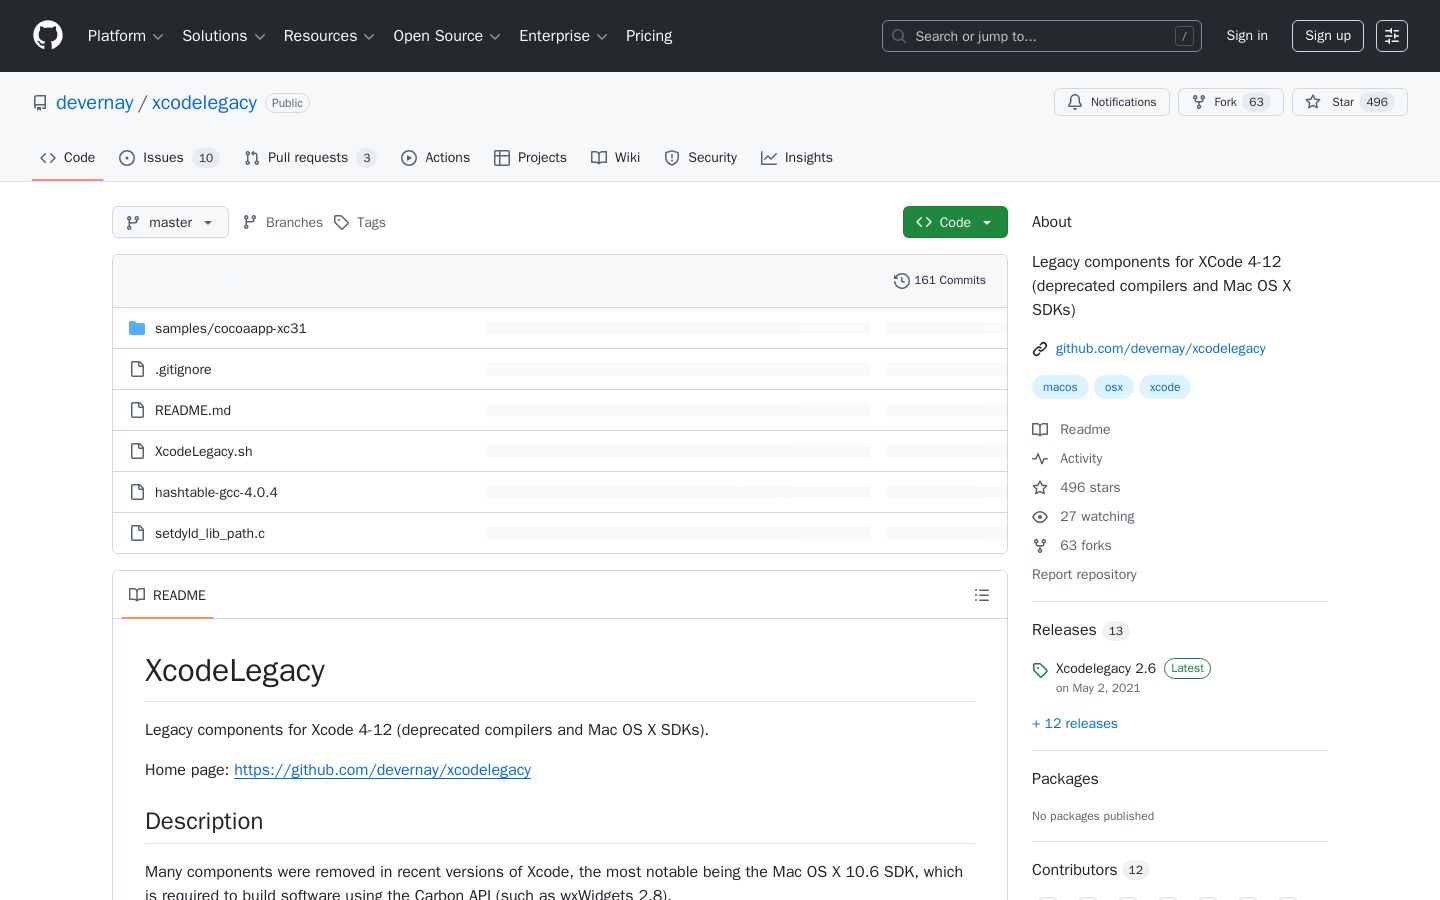Open the samples/cocoaapp-xc31 folder

(230, 328)
